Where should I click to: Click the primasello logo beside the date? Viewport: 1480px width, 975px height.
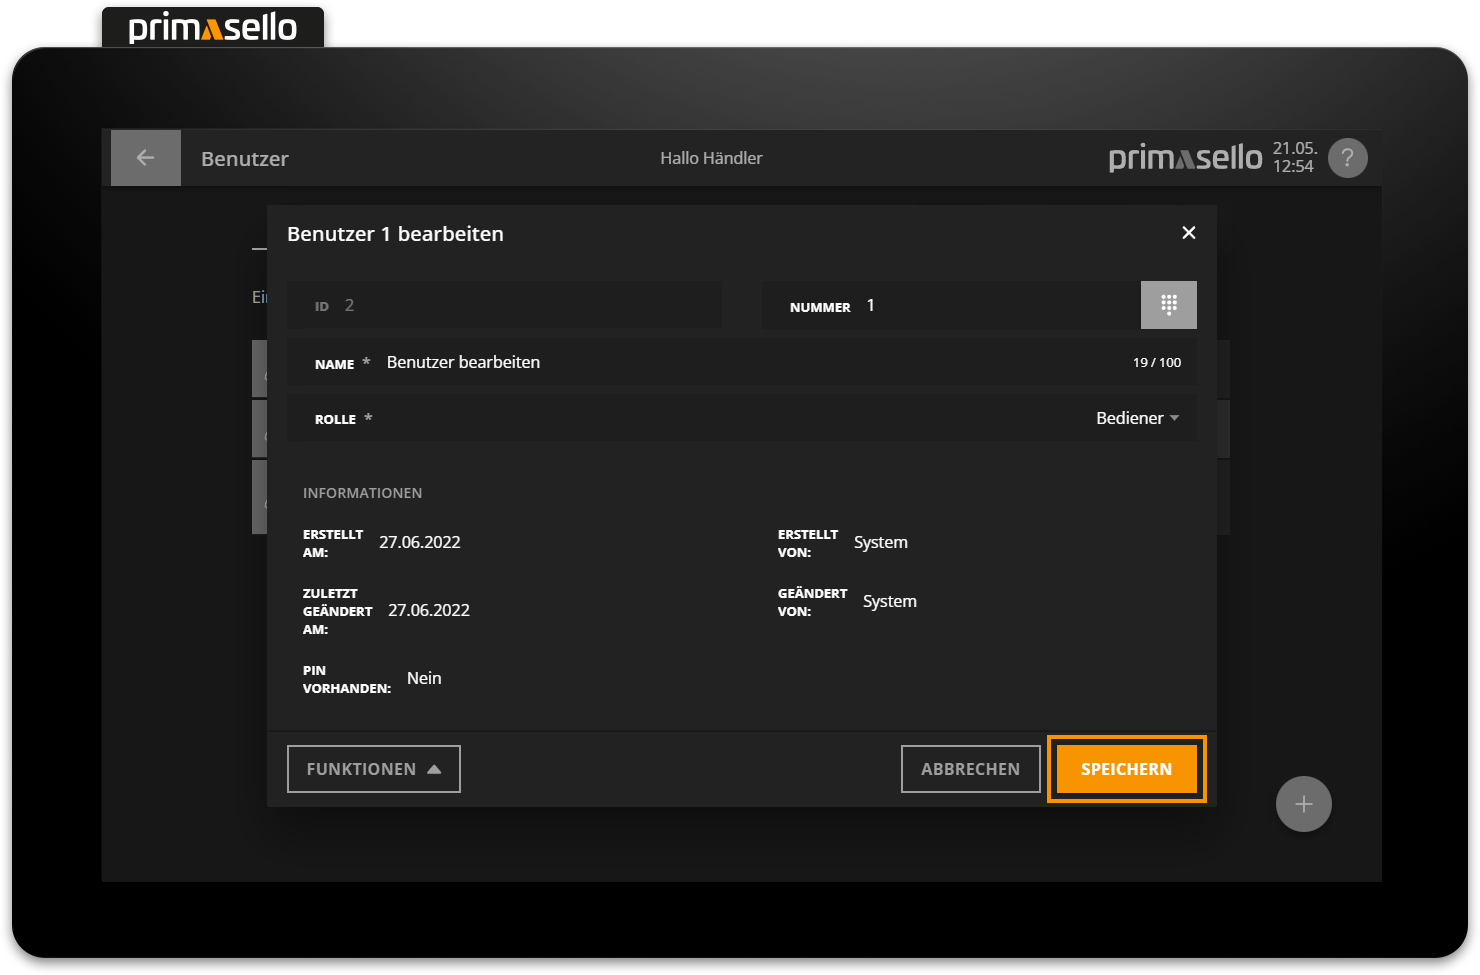pyautogui.click(x=1185, y=158)
